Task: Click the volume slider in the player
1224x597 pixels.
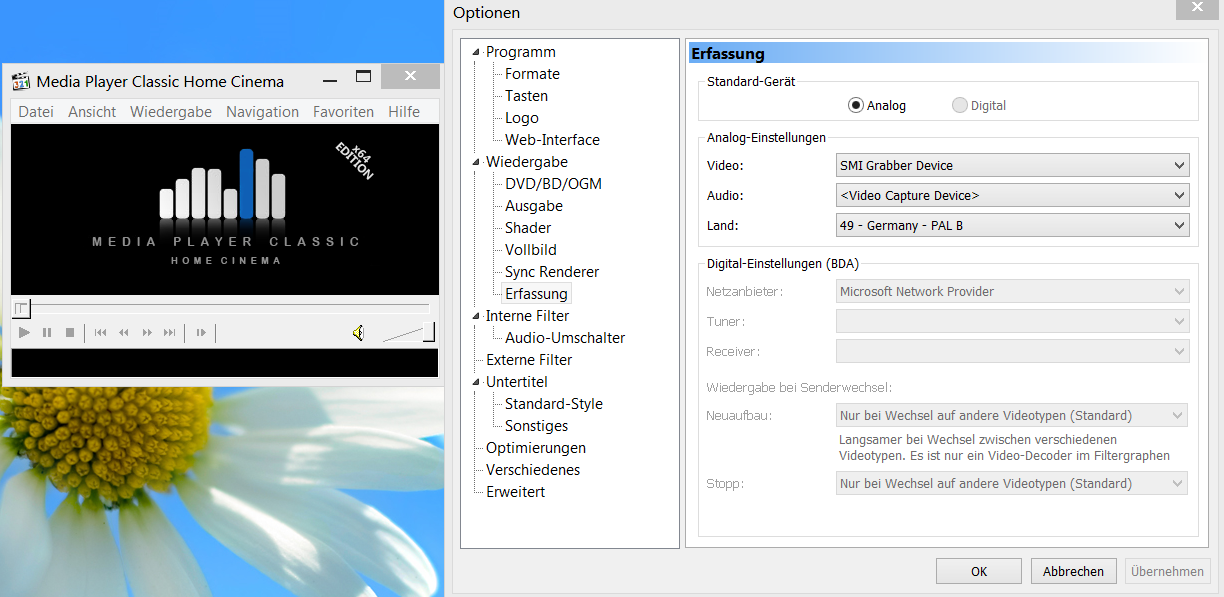Action: 408,332
